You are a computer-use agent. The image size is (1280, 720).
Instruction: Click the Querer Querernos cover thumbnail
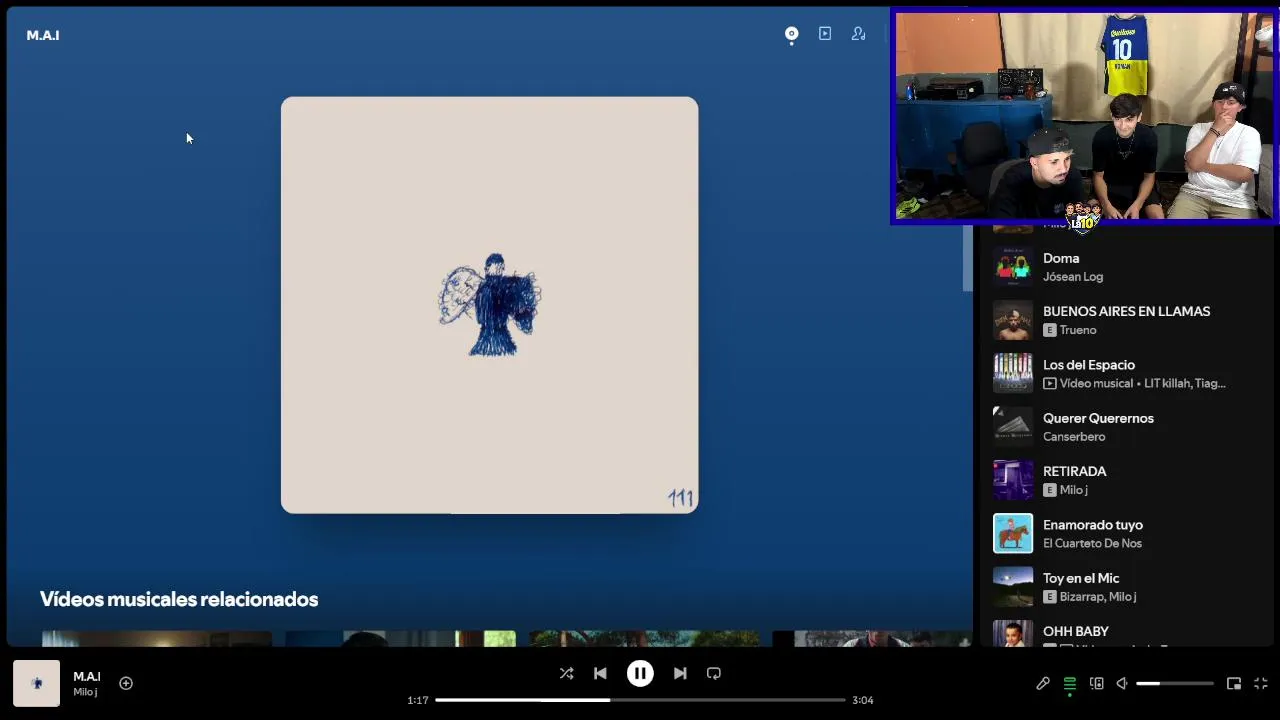tap(1013, 427)
